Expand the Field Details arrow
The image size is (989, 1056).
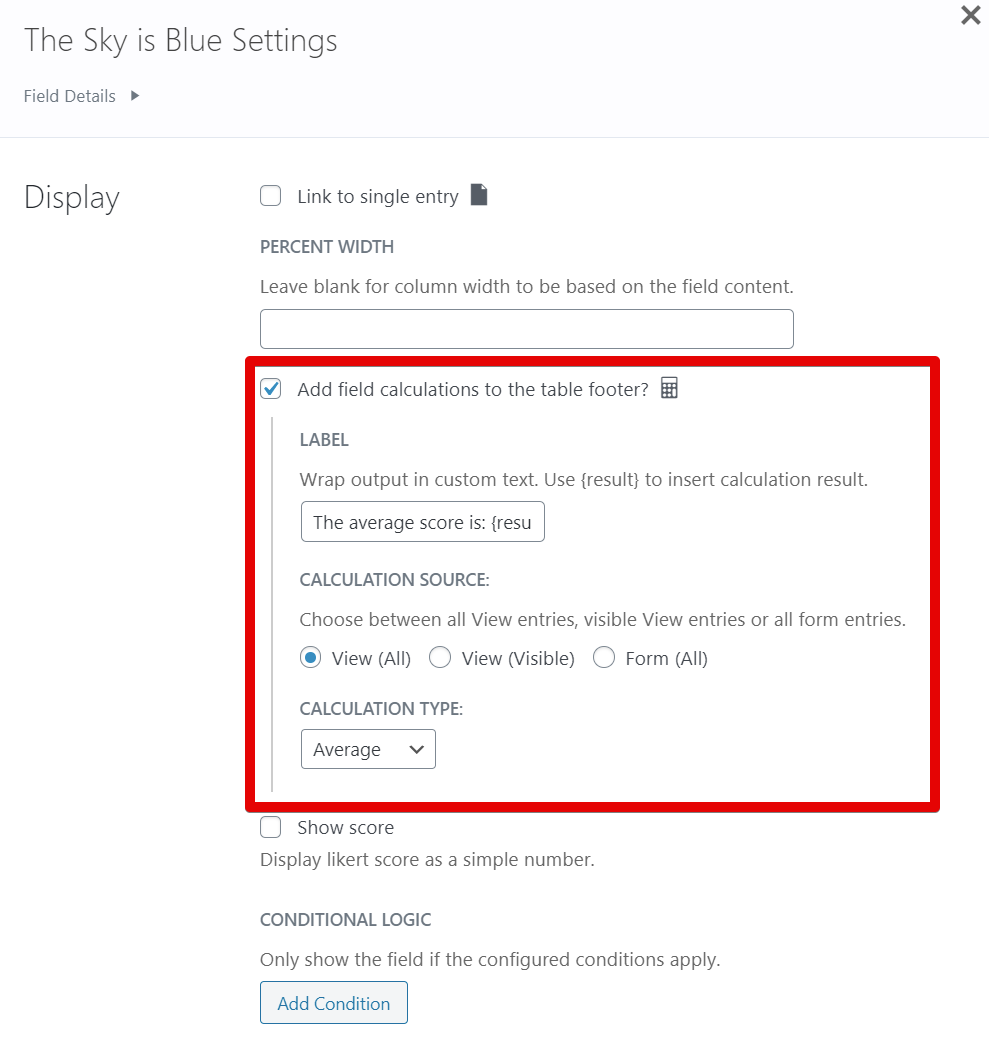point(135,96)
